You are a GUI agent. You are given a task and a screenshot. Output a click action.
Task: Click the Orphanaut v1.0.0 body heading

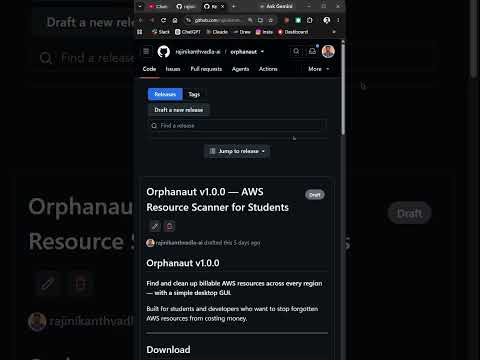(183, 263)
